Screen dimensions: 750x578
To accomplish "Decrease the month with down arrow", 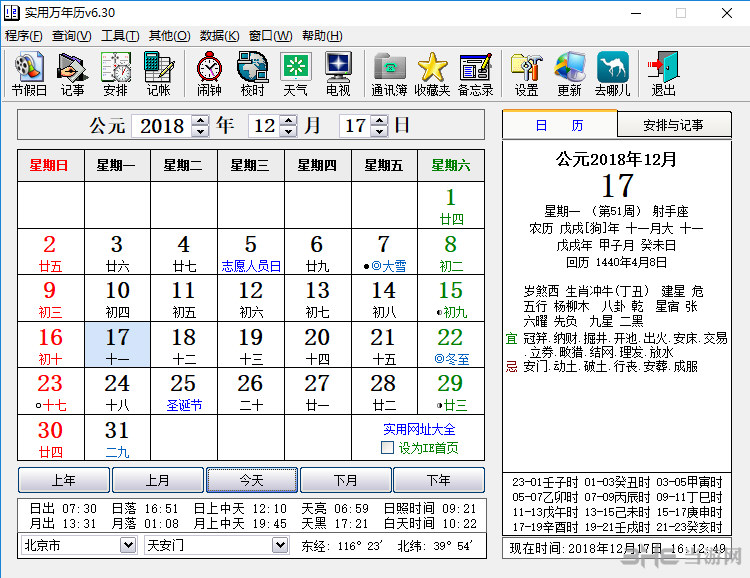I will 288,131.
